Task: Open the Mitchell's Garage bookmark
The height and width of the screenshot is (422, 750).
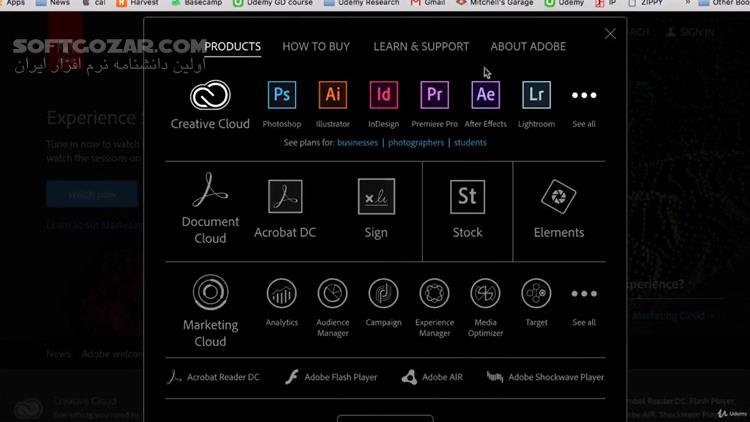Action: (x=495, y=3)
